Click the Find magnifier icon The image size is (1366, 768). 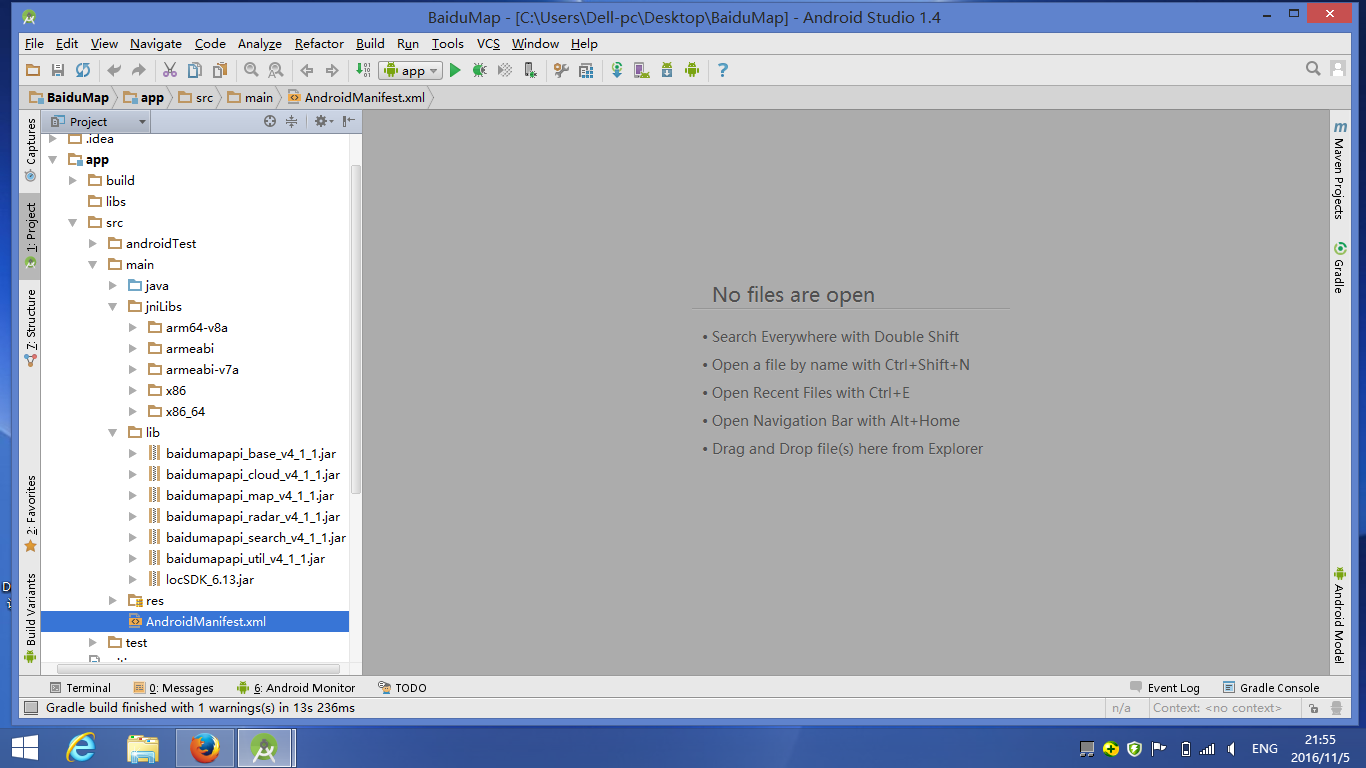click(x=251, y=70)
